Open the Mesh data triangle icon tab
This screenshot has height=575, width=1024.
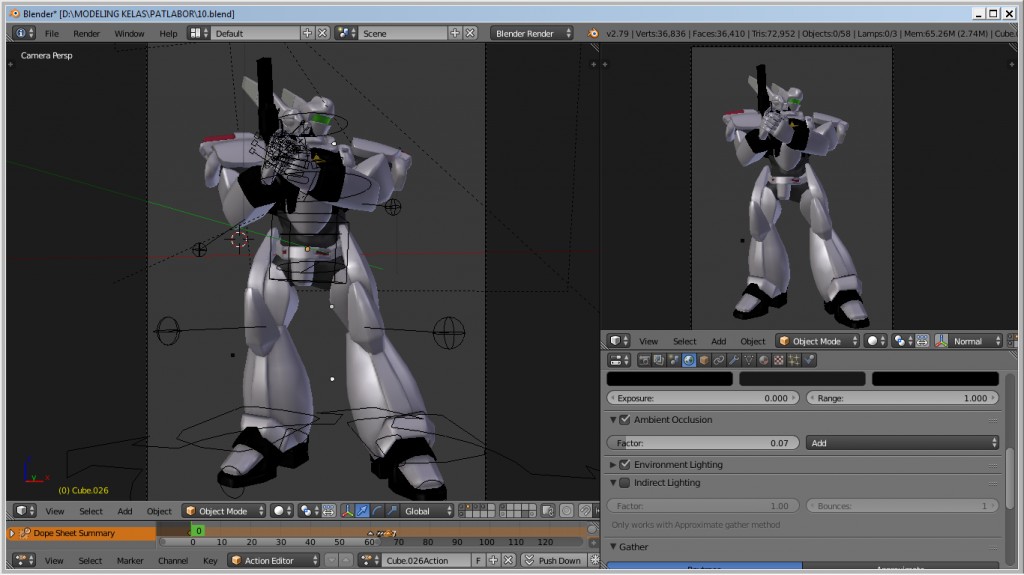pyautogui.click(x=749, y=360)
